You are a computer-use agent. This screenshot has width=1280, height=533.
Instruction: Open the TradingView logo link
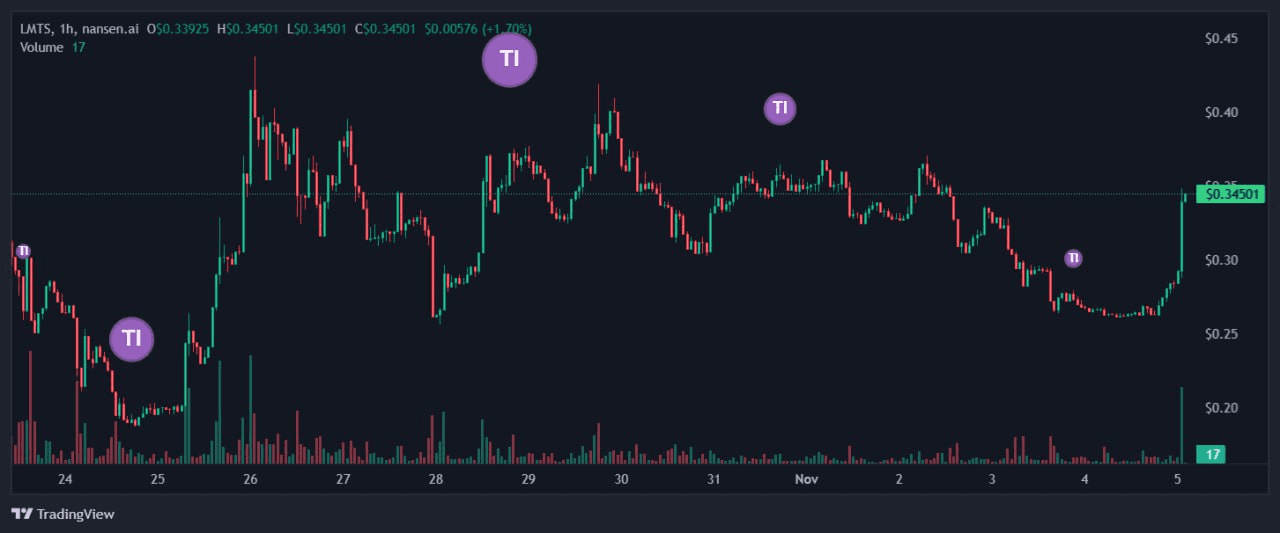pos(63,514)
